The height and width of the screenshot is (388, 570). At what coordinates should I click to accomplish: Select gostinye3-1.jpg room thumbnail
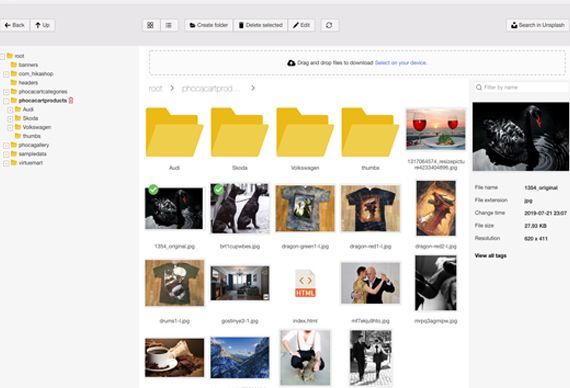coord(240,283)
